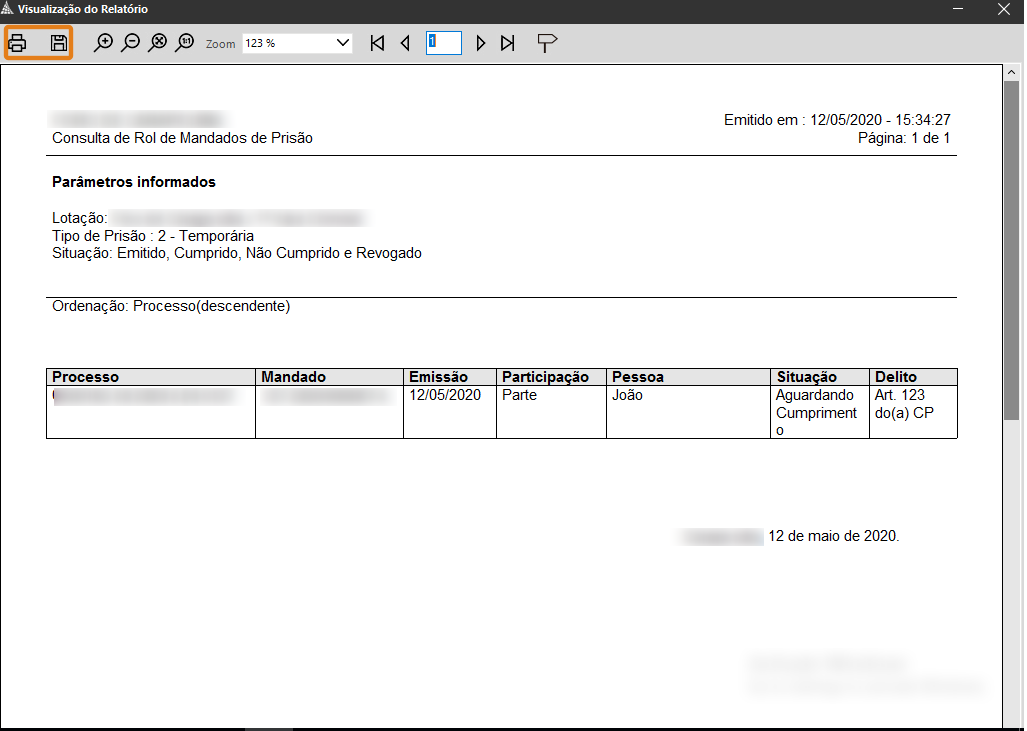Click the magnifier icon with the X
This screenshot has width=1027, height=731.
[157, 43]
